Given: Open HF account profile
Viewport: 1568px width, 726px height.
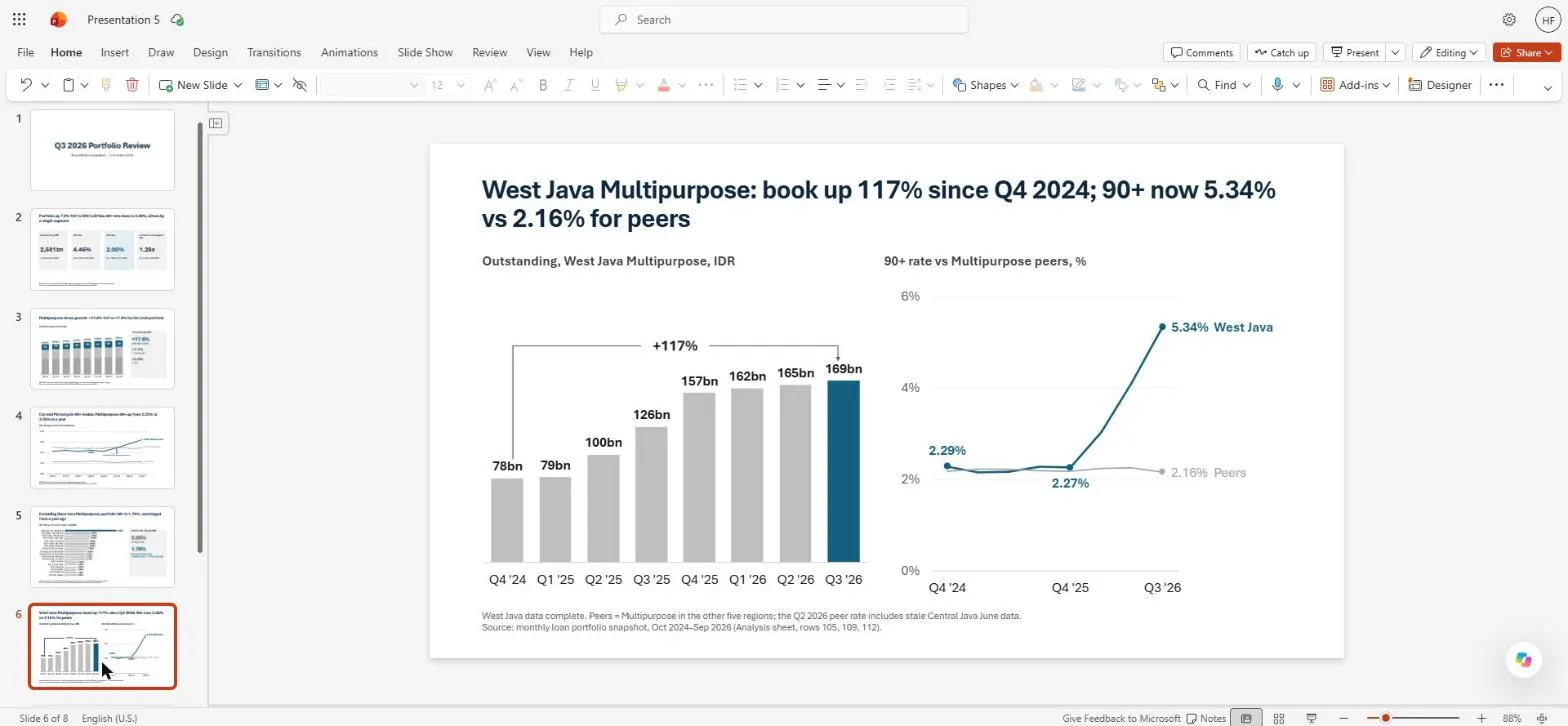Looking at the screenshot, I should (1548, 19).
